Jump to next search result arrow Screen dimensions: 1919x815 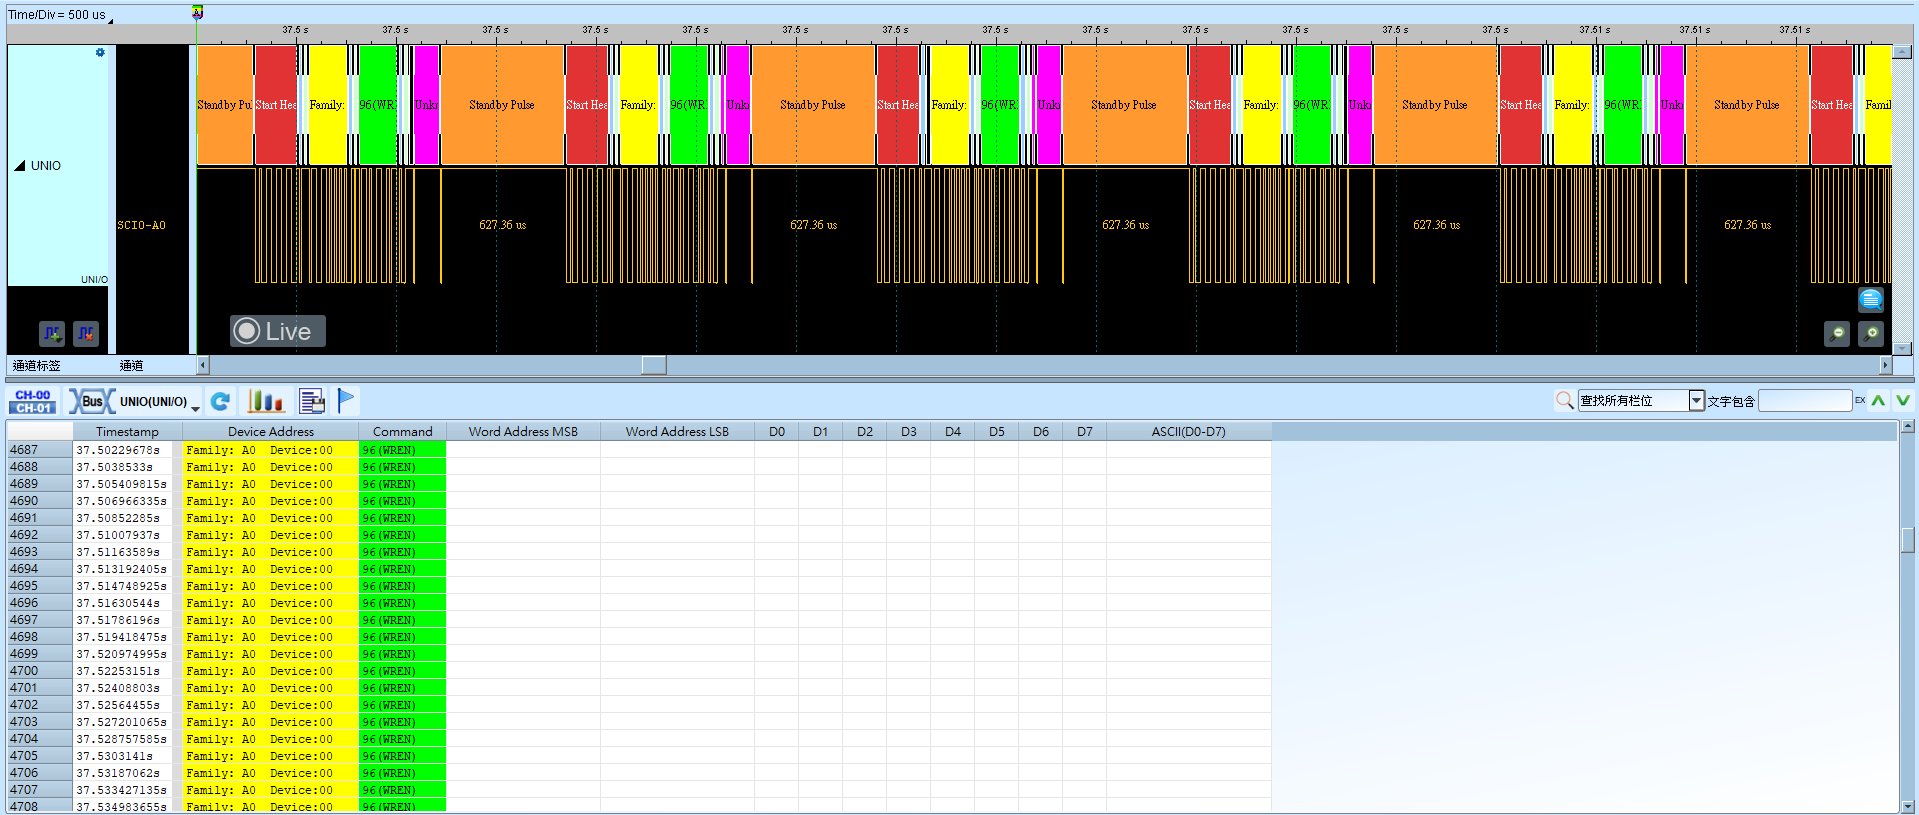point(1903,401)
